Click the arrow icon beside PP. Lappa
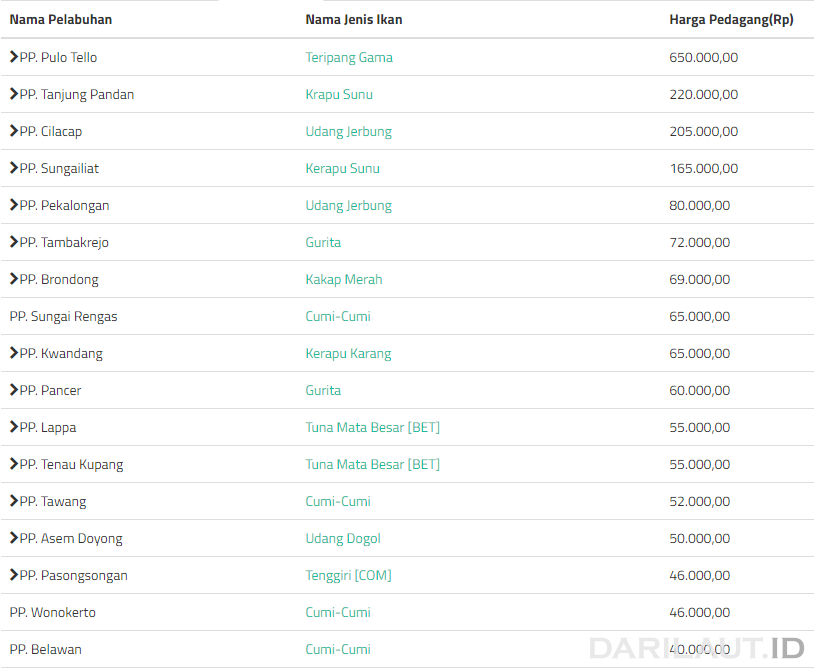Image resolution: width=814 pixels, height=668 pixels. (x=14, y=426)
